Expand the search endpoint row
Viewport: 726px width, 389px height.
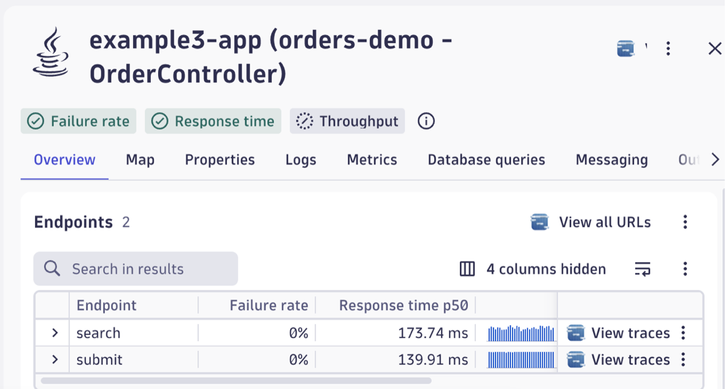[55, 333]
